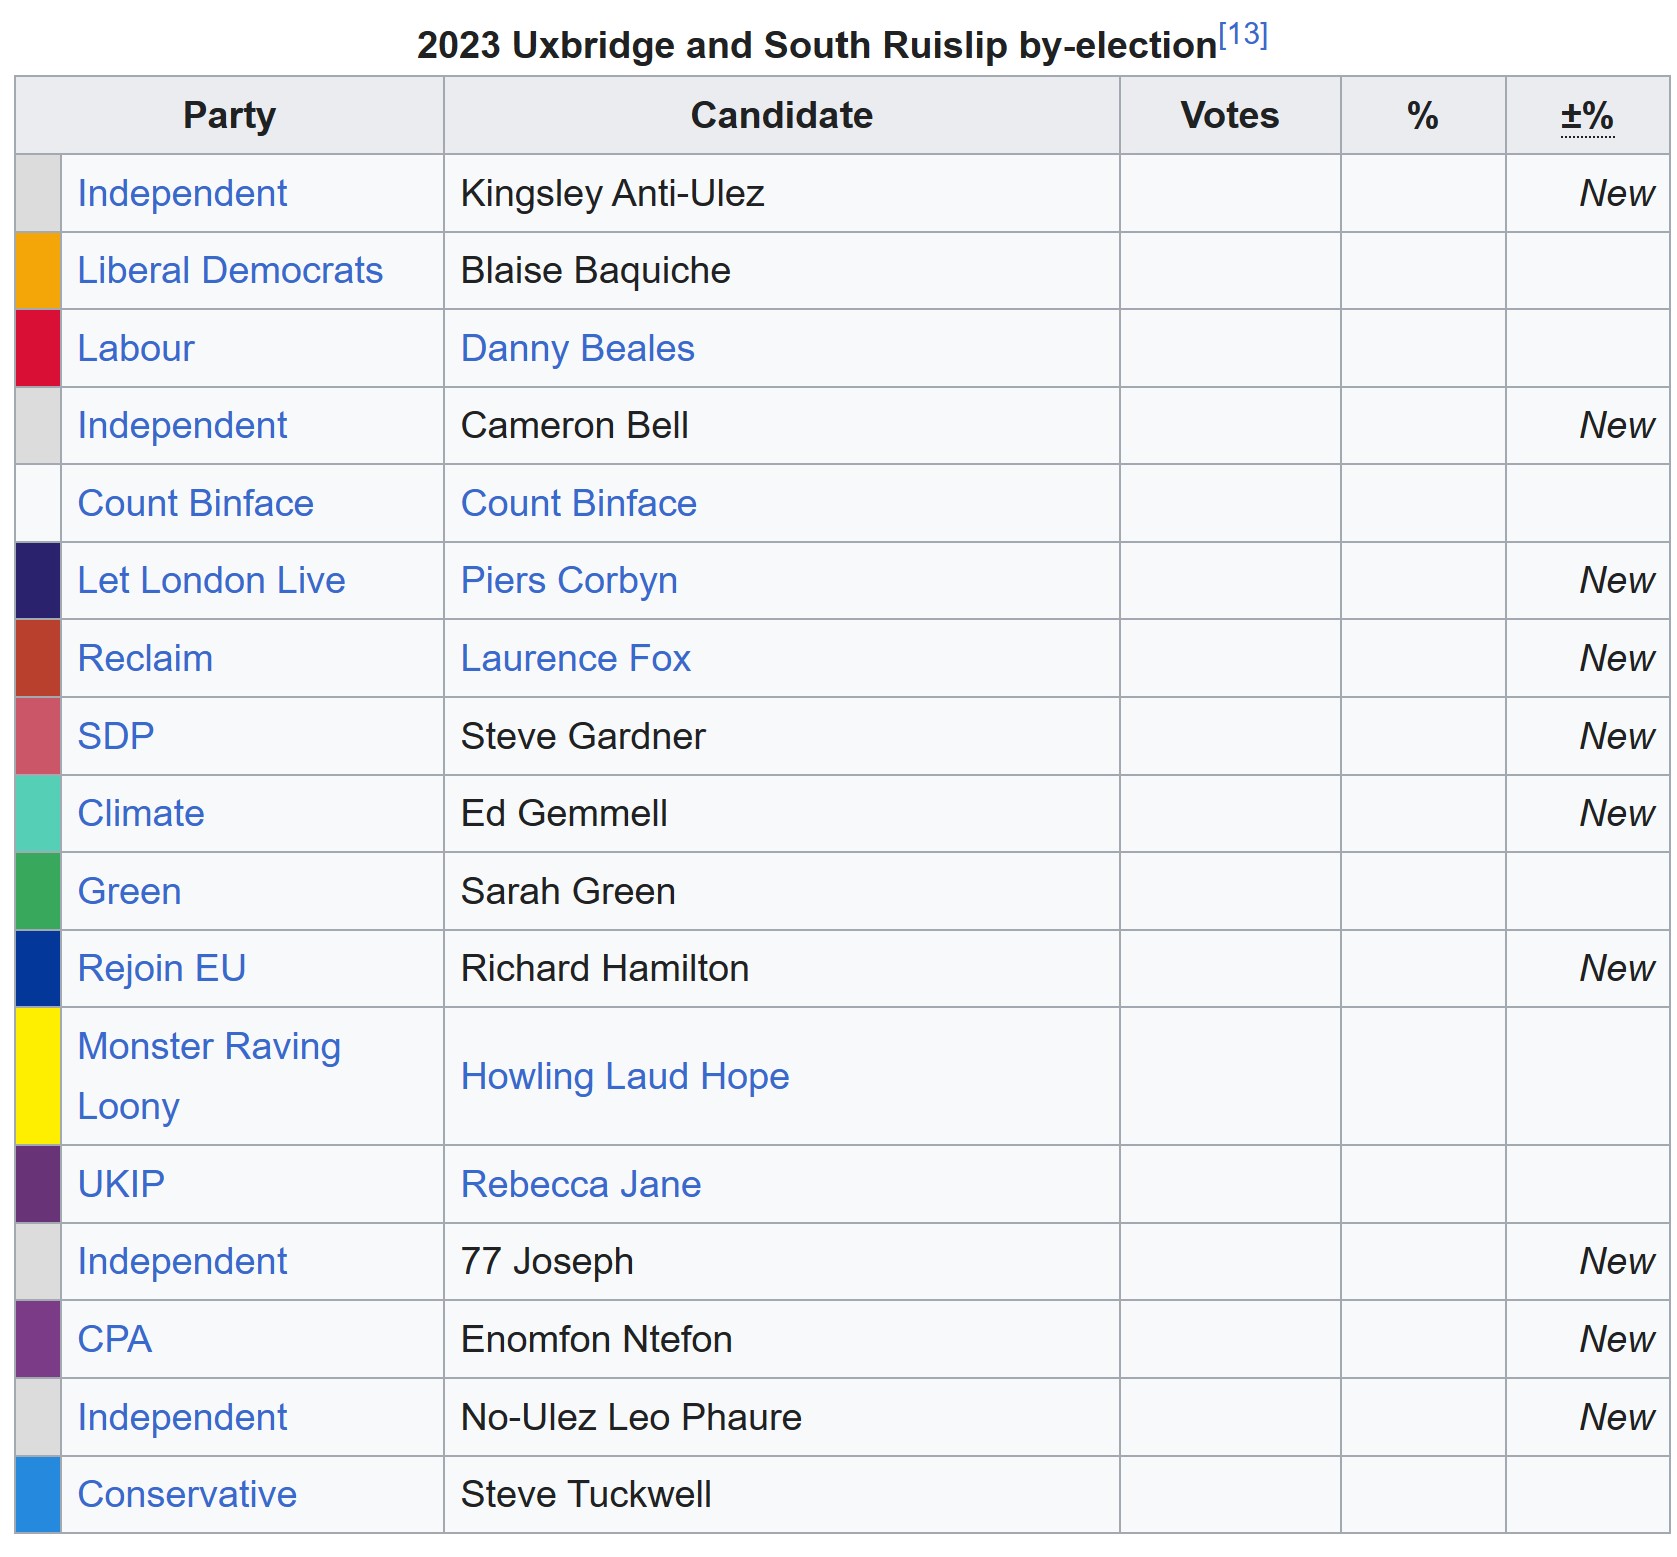Click the Laurence Fox link
The height and width of the screenshot is (1557, 1677).
[575, 659]
